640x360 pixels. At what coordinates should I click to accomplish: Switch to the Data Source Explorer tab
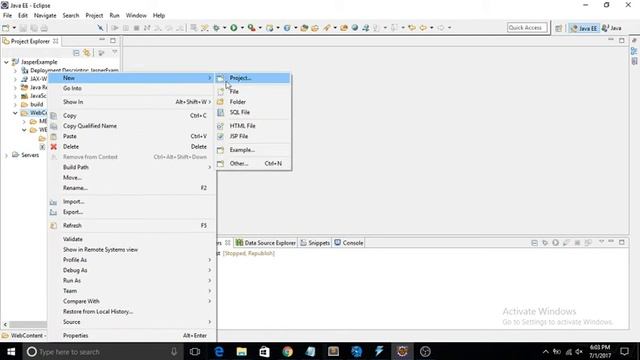click(x=266, y=243)
